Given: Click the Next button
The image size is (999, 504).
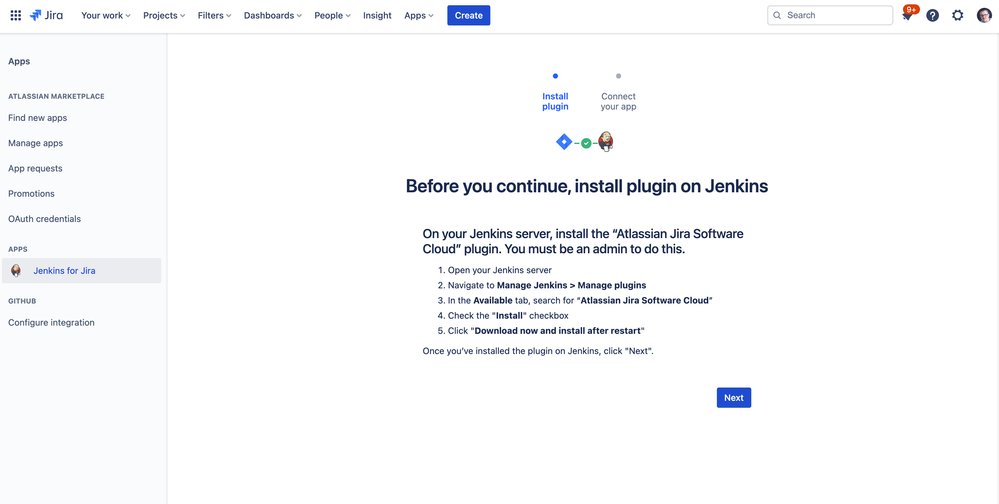Looking at the screenshot, I should (x=734, y=398).
